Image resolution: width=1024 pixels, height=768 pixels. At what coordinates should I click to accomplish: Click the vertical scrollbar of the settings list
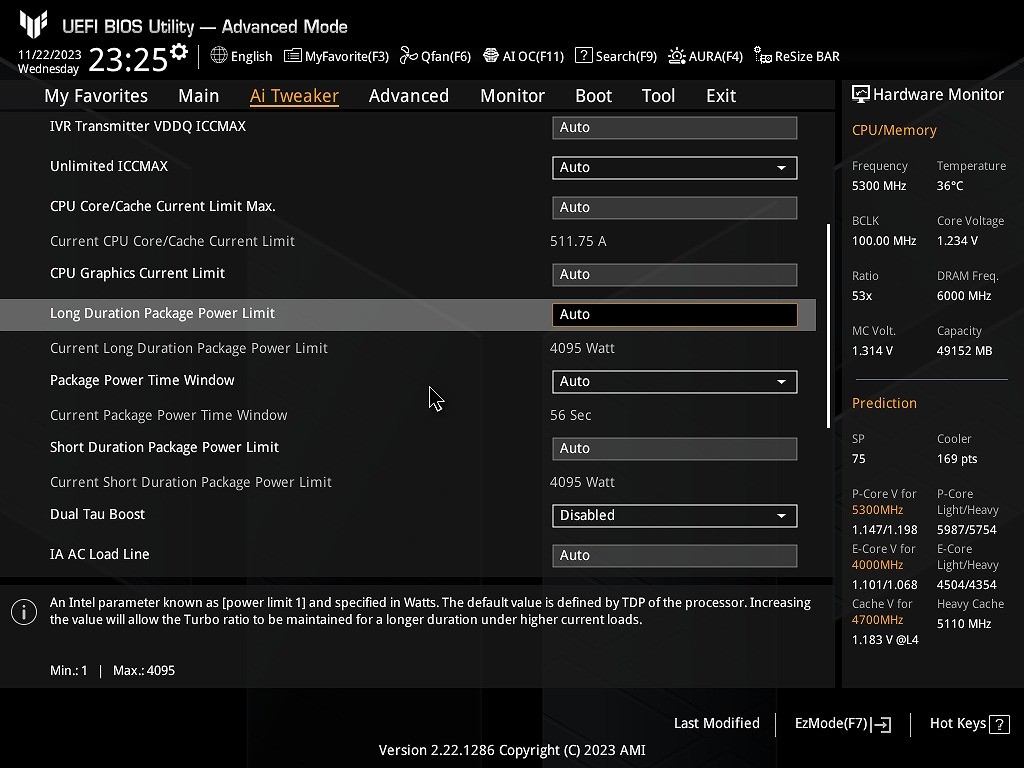(x=828, y=325)
